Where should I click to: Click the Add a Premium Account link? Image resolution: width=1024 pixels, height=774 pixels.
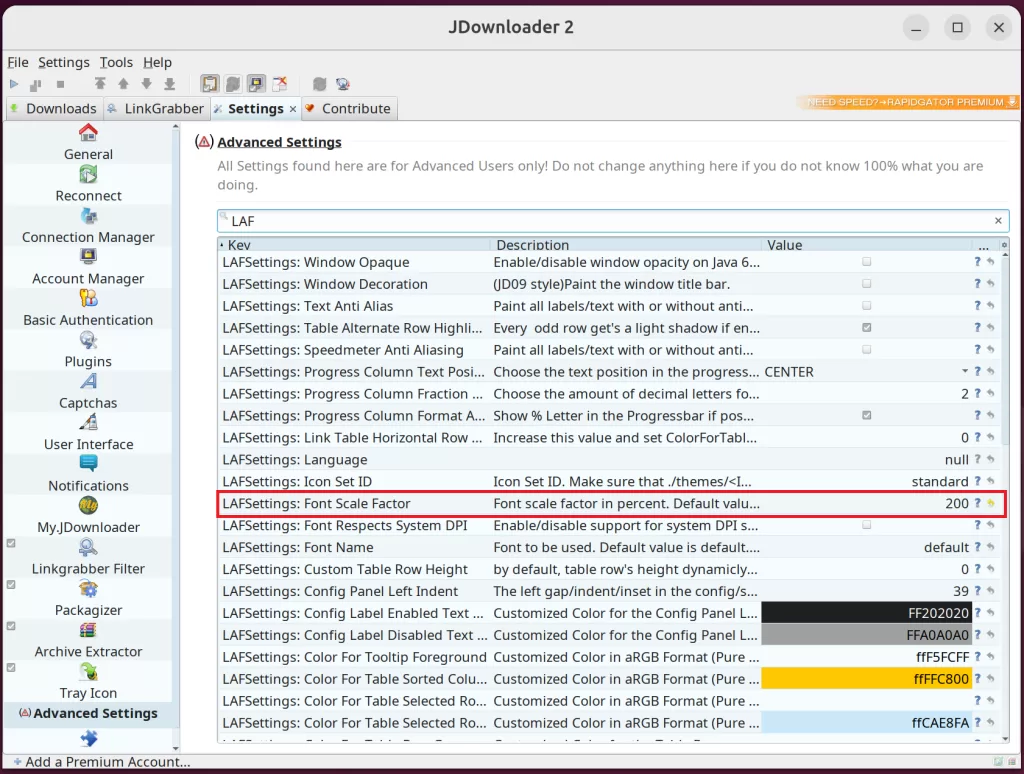[100, 762]
